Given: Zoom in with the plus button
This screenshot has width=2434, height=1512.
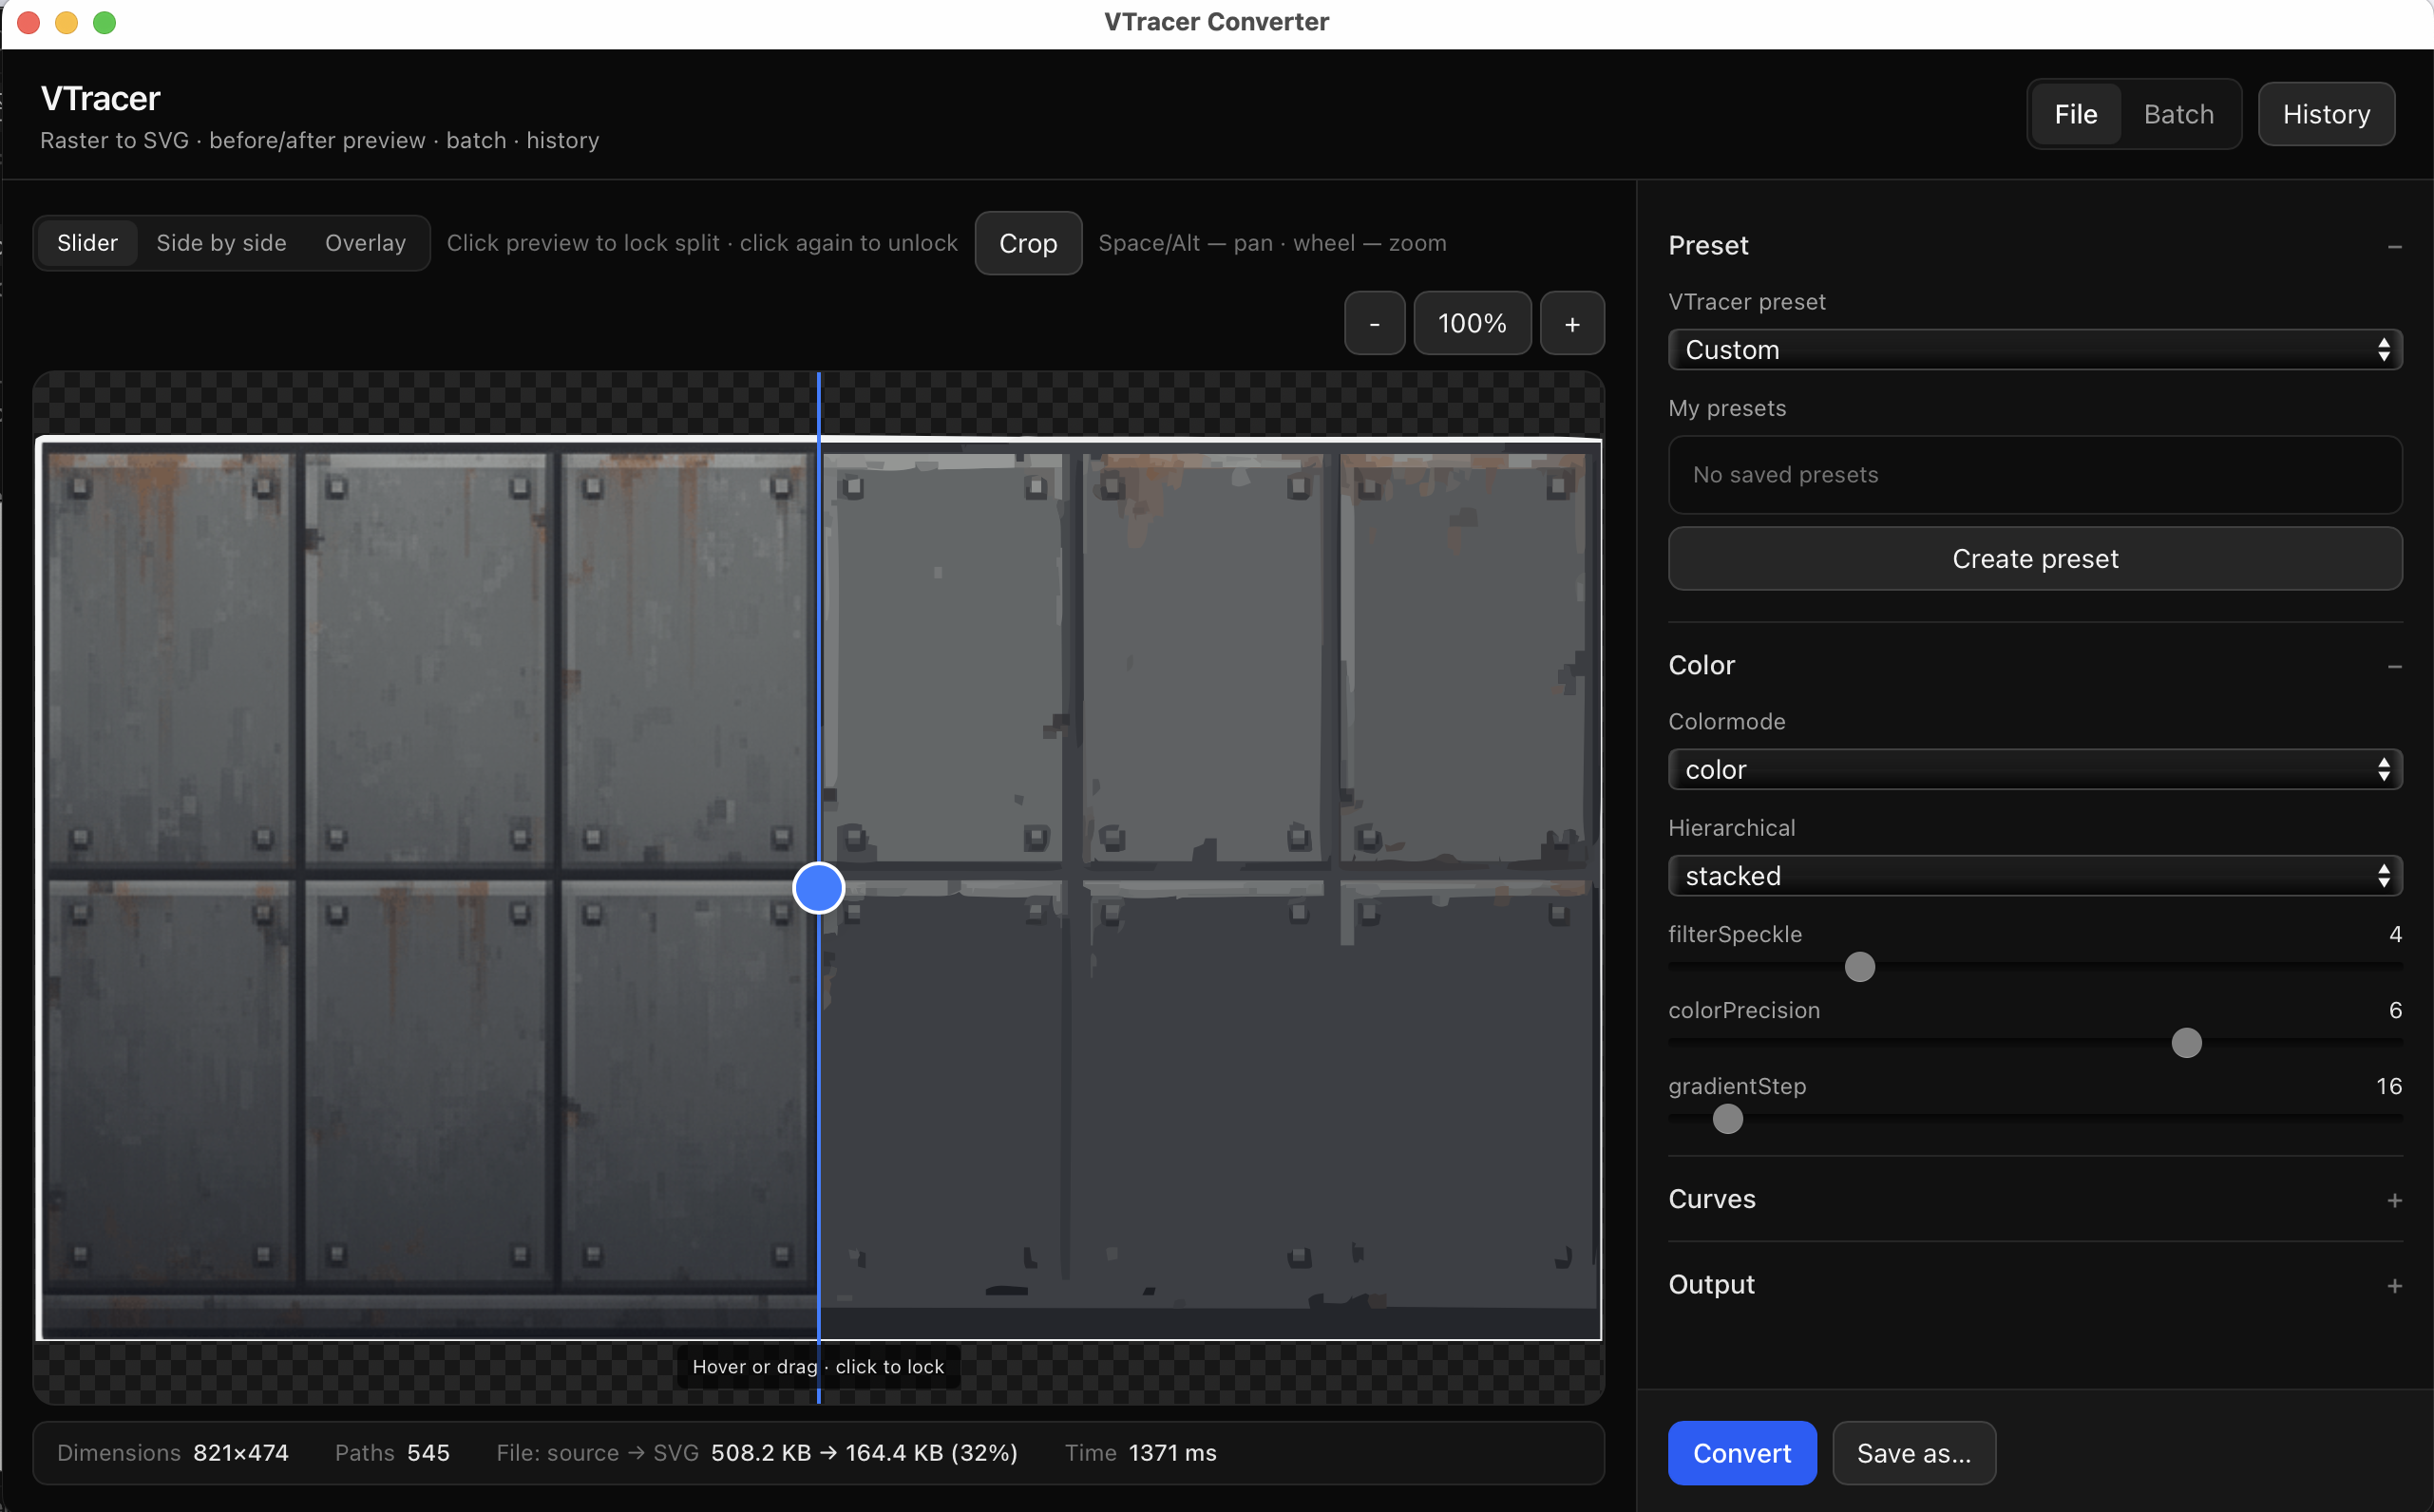Looking at the screenshot, I should tap(1572, 323).
